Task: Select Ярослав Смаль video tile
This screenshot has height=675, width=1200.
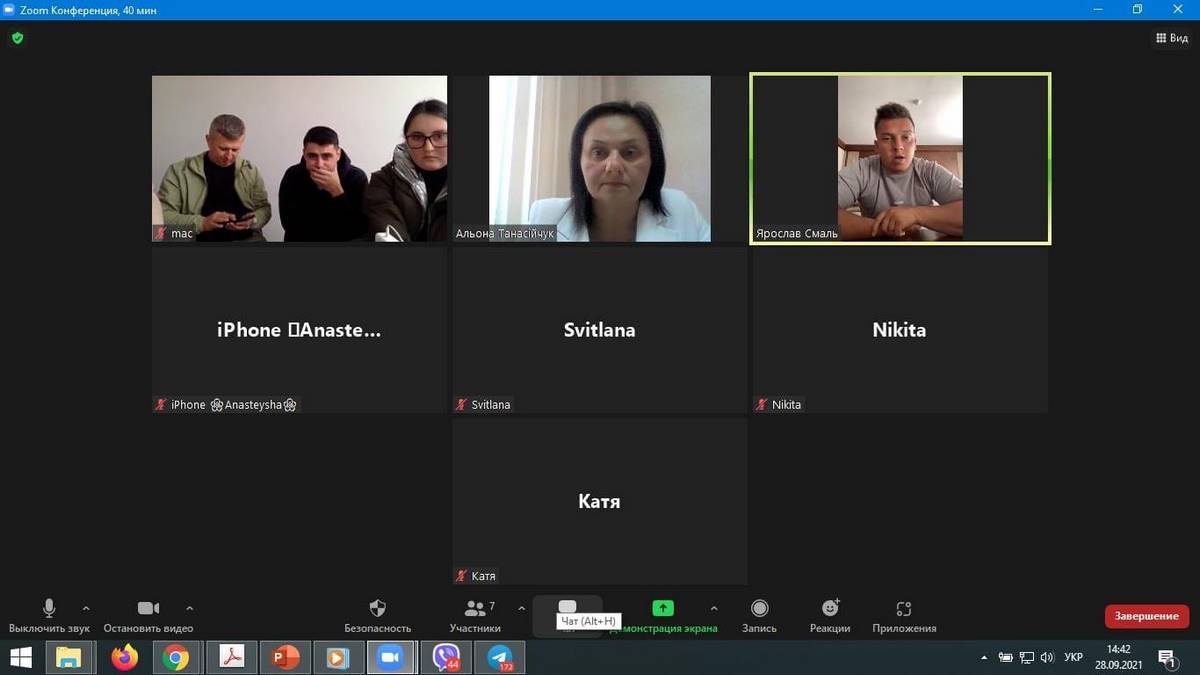Action: (900, 158)
